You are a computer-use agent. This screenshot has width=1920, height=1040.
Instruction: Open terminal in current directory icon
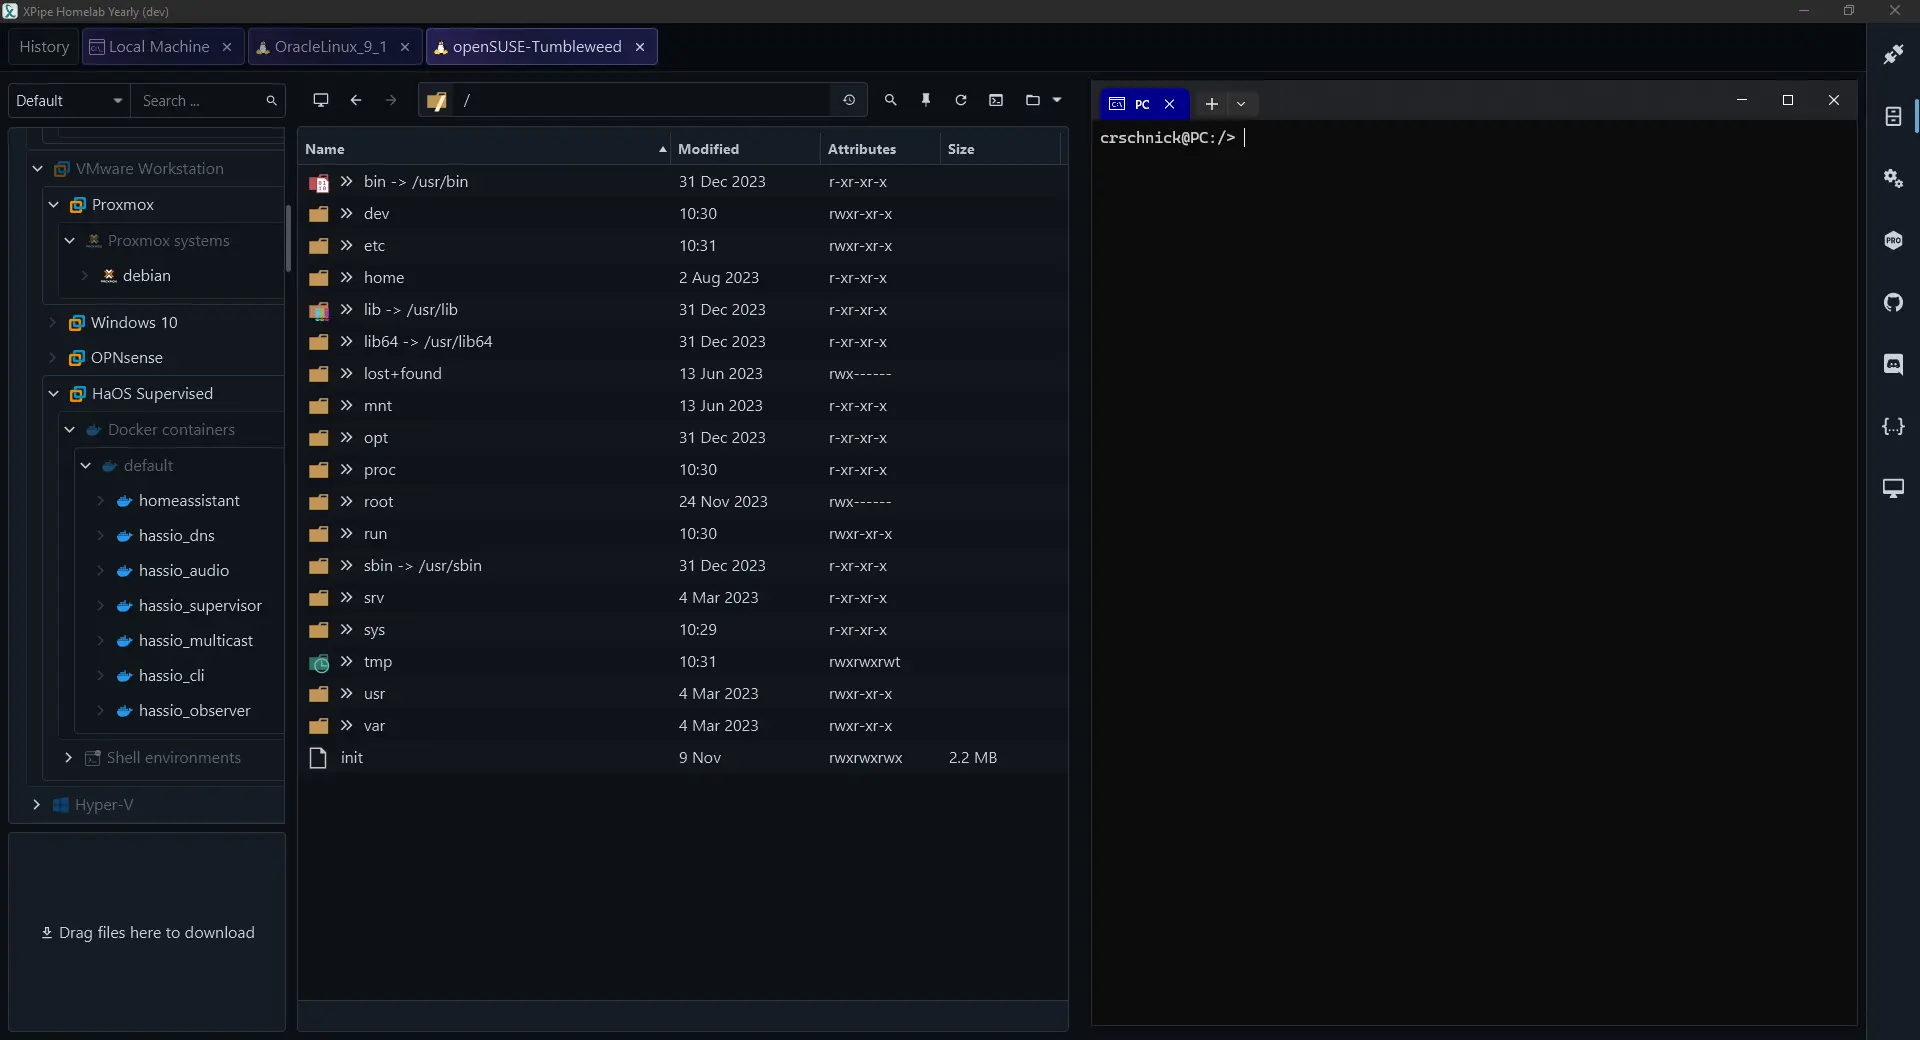[x=996, y=100]
